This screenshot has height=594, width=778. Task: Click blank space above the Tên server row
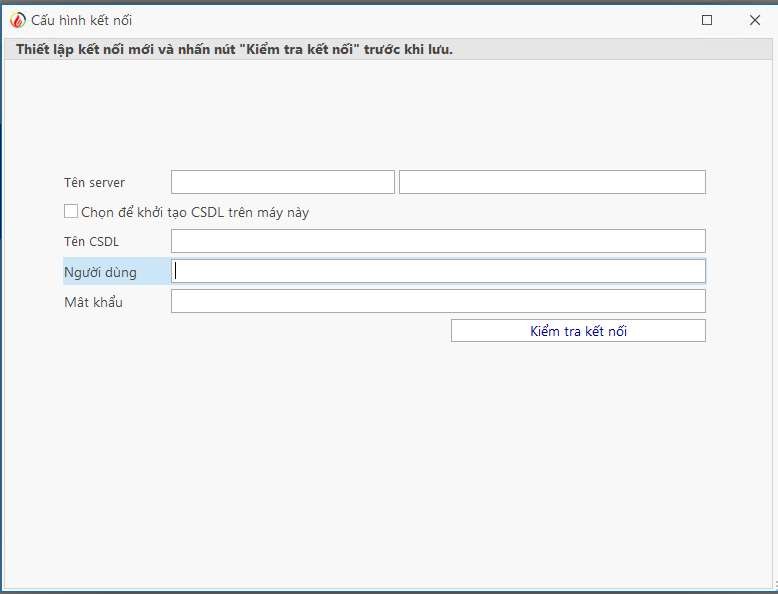pyautogui.click(x=388, y=120)
